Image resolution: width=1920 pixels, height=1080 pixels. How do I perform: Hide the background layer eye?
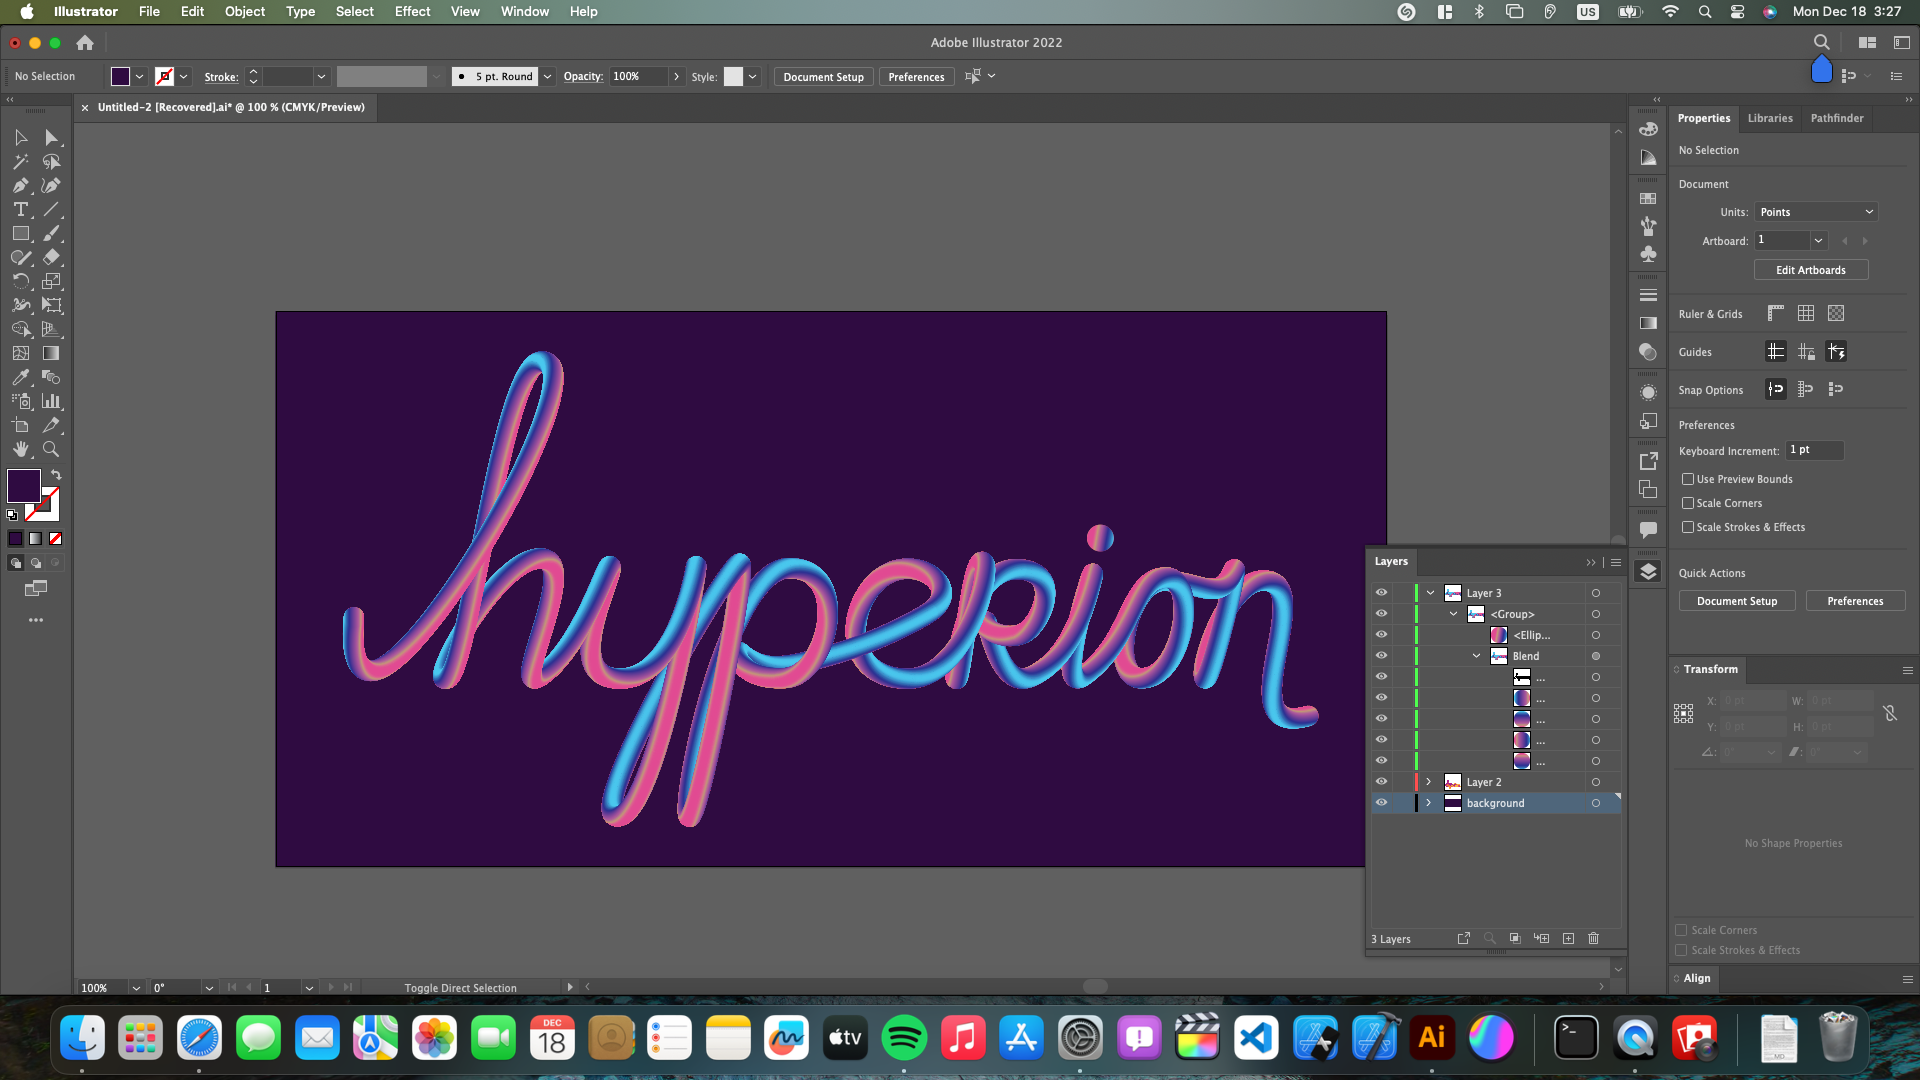pos(1381,803)
